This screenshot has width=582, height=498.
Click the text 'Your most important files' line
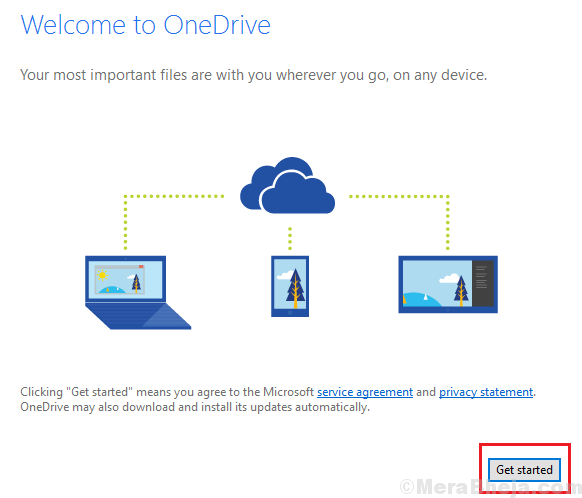[x=254, y=75]
